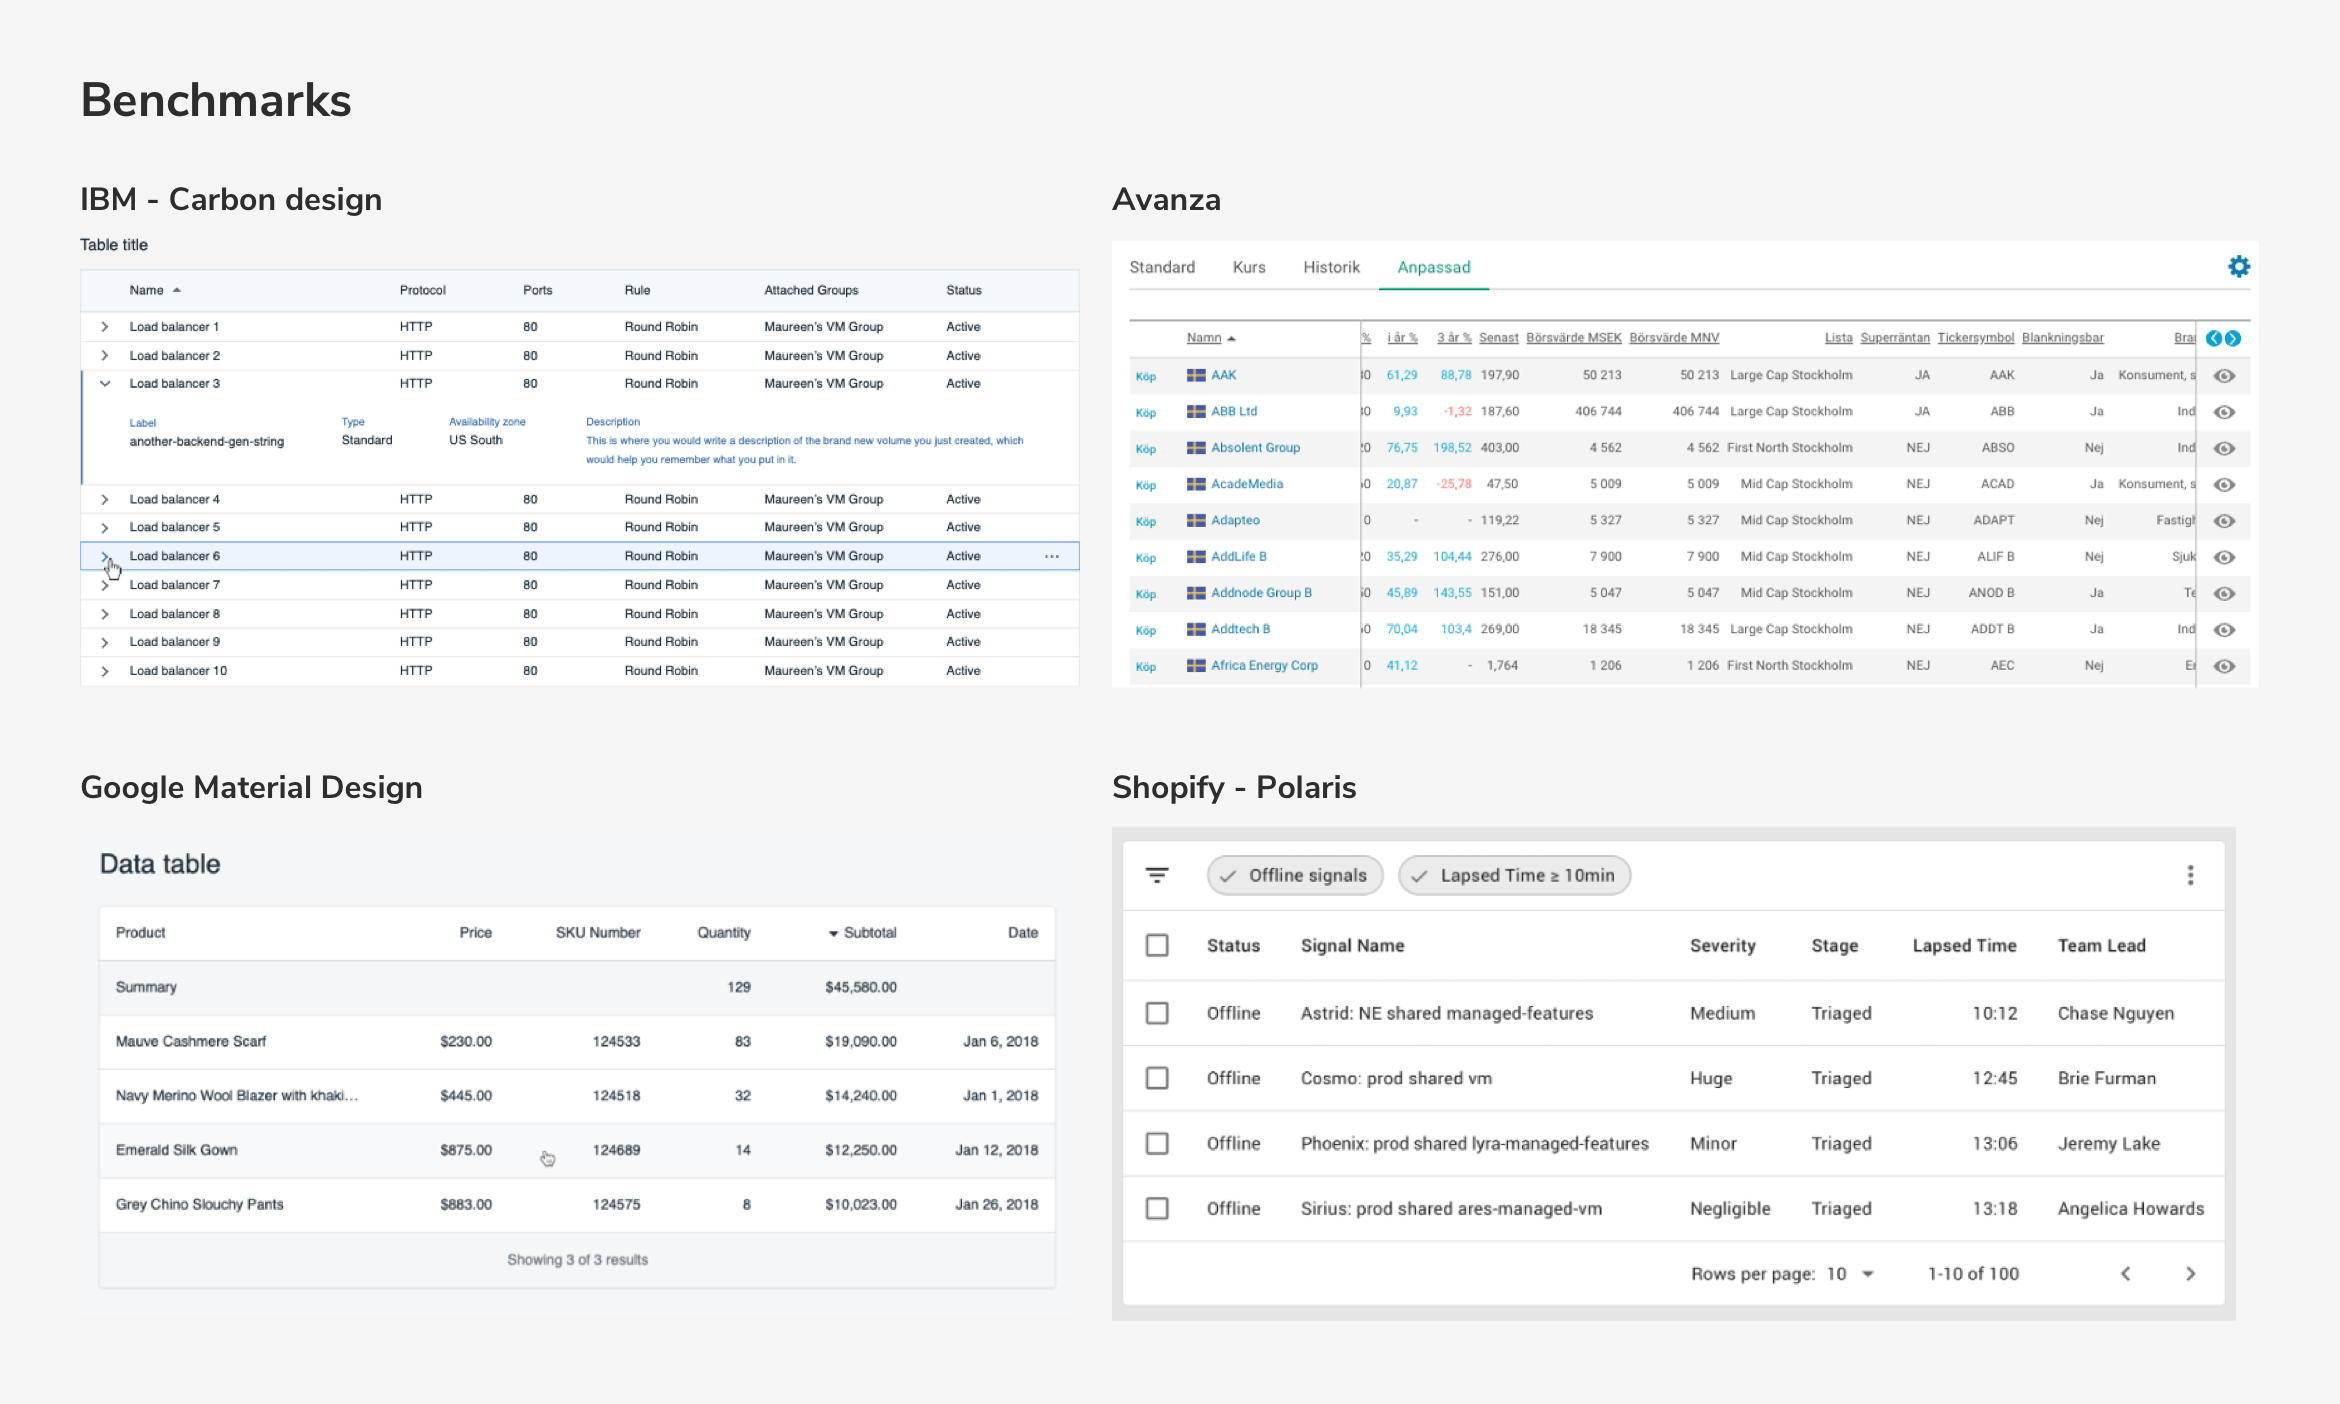Sort by the Superräntan column header
The height and width of the screenshot is (1404, 2340).
click(1895, 338)
